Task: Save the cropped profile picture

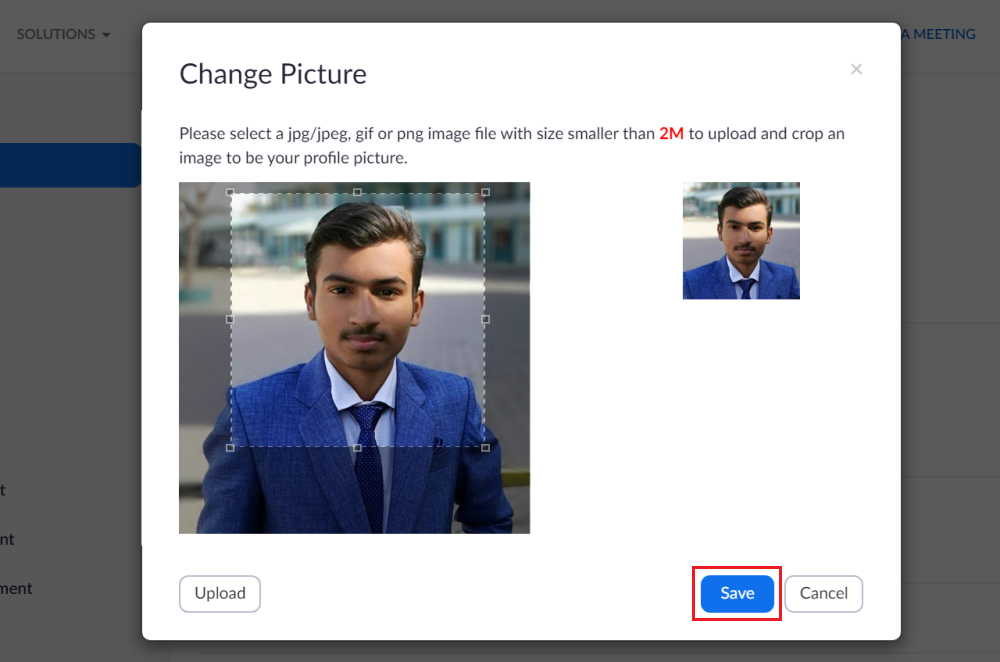Action: click(737, 593)
